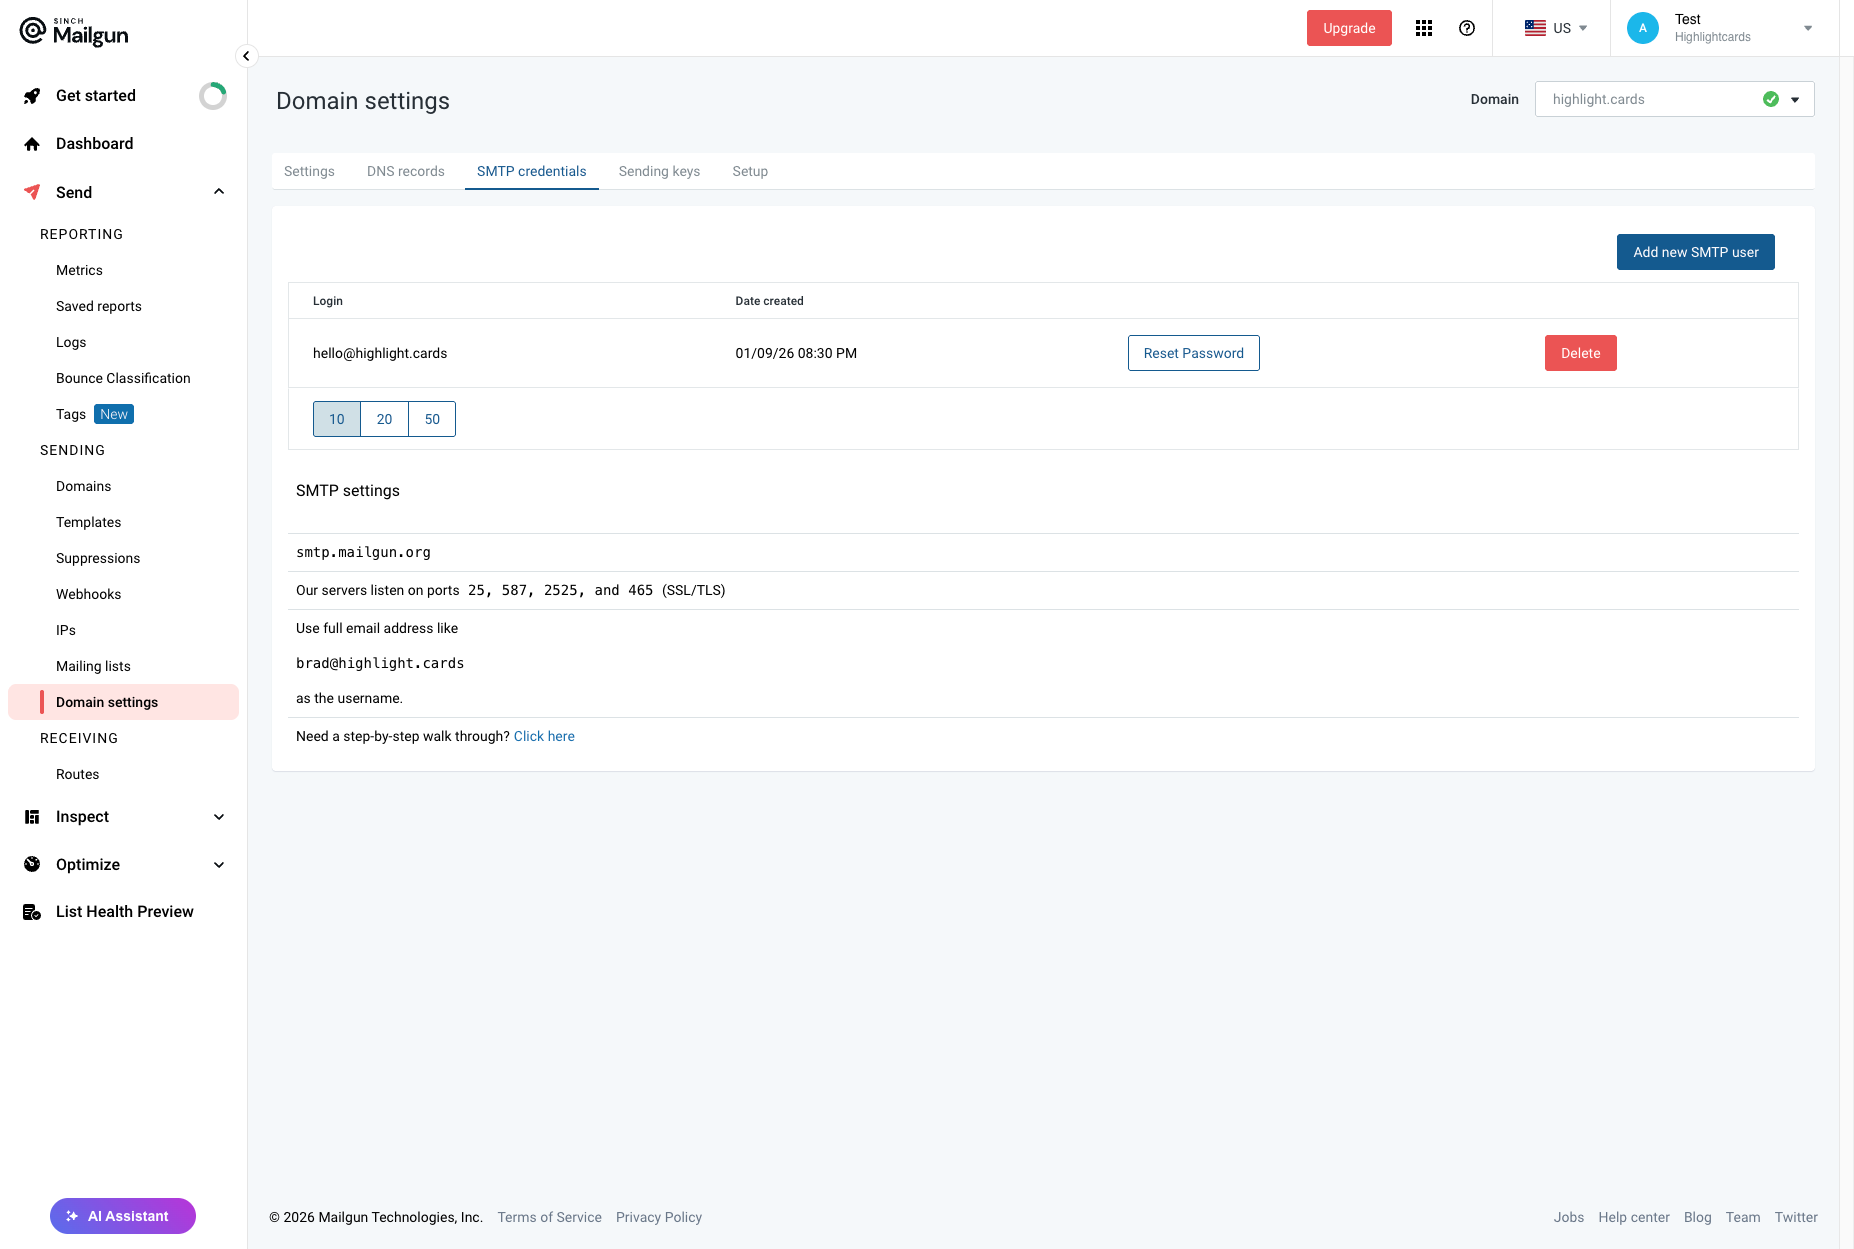Select 50 rows per page
Screen dimensions: 1854x1249
[432, 419]
